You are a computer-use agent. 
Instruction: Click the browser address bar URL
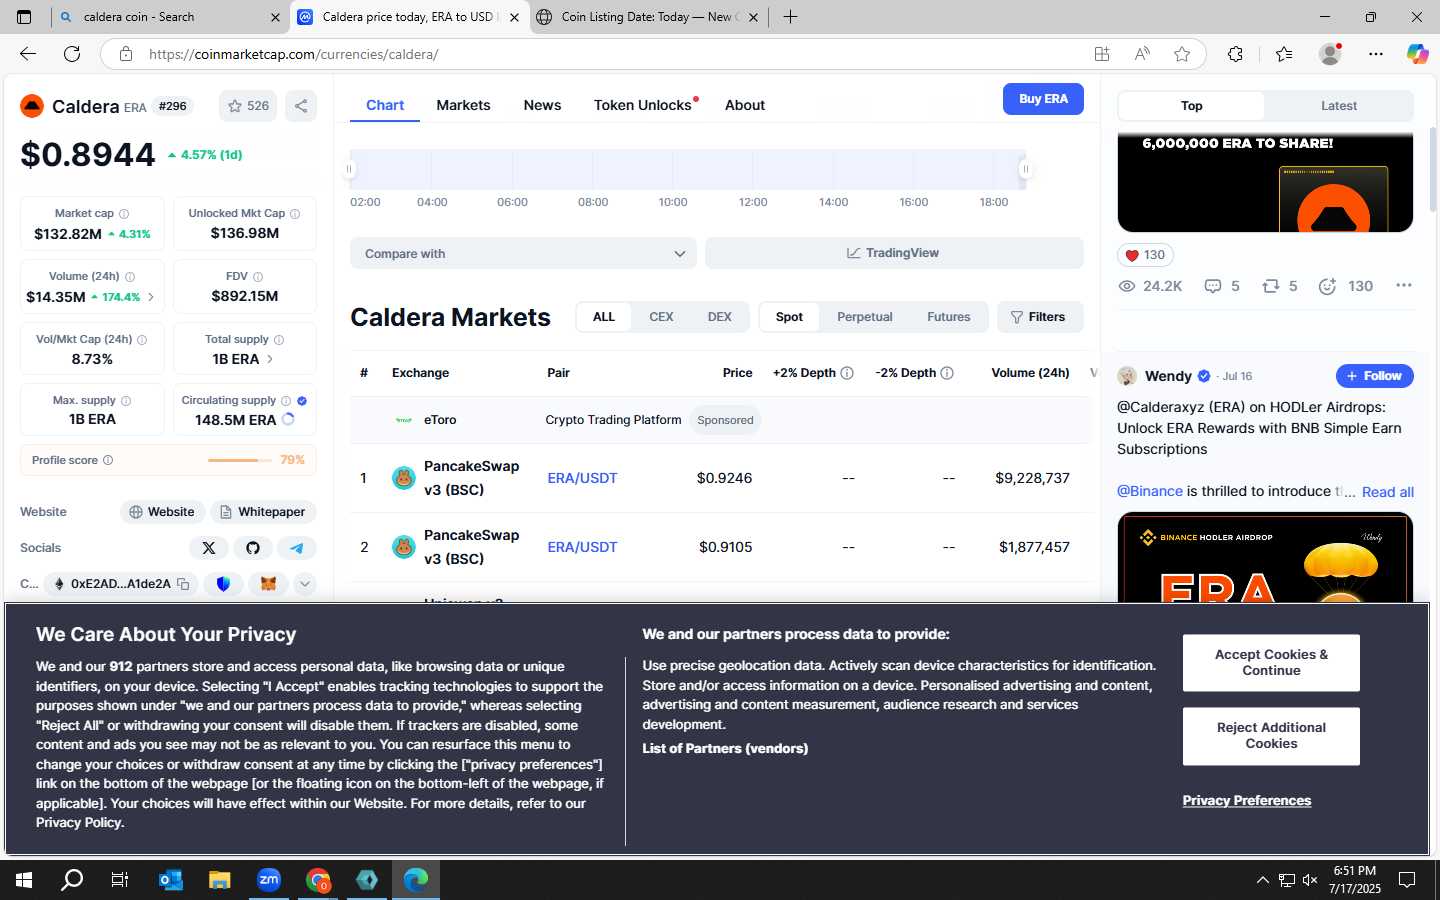point(293,54)
